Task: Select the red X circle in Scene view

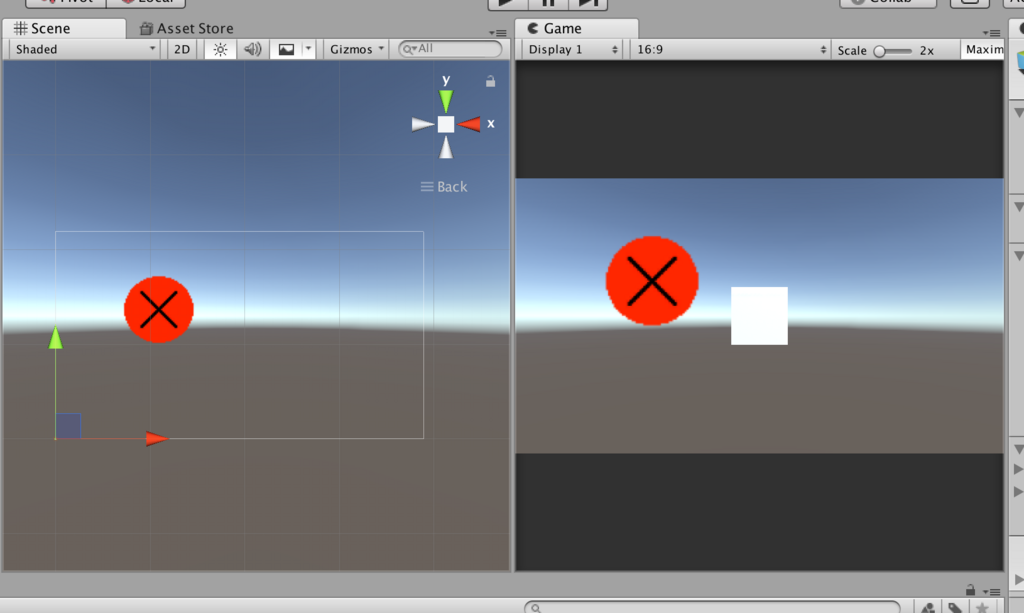Action: click(159, 309)
